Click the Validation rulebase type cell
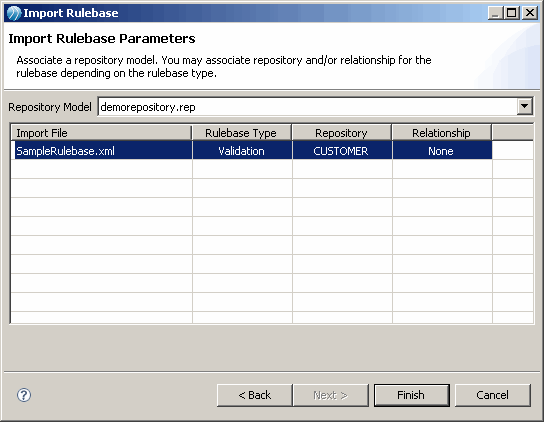The height and width of the screenshot is (422, 544). point(242,150)
